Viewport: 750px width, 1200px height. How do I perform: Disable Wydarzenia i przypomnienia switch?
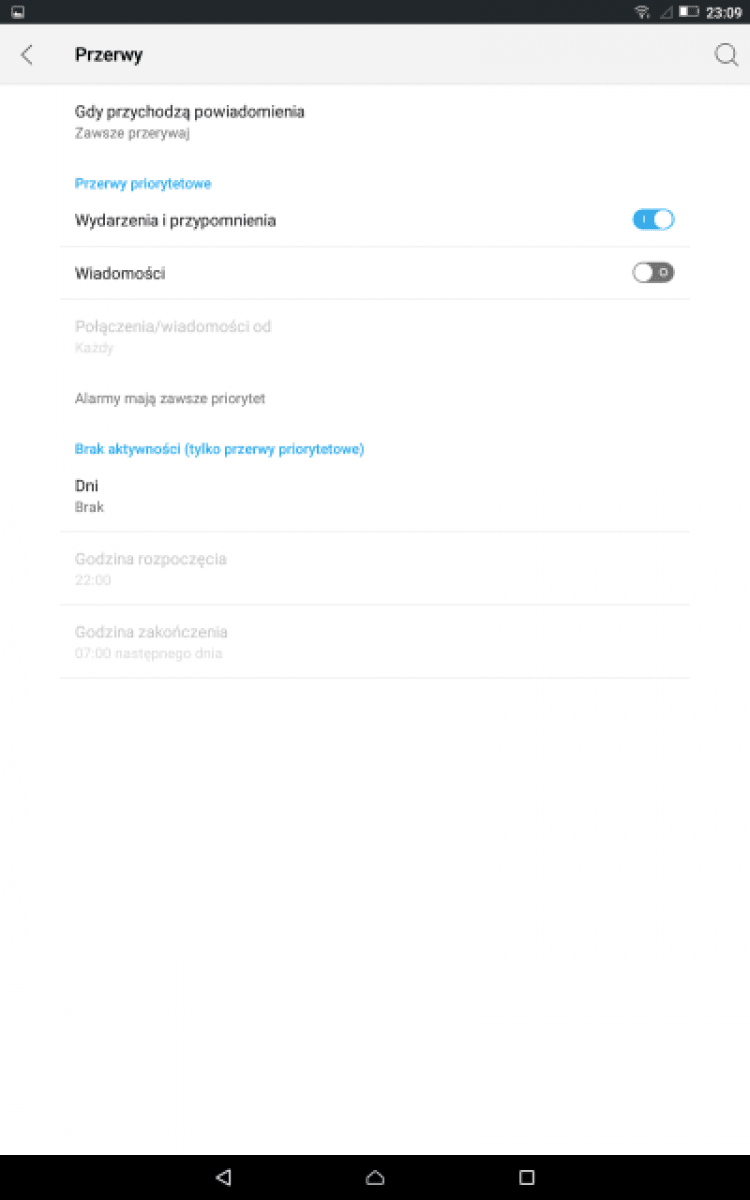pos(654,220)
